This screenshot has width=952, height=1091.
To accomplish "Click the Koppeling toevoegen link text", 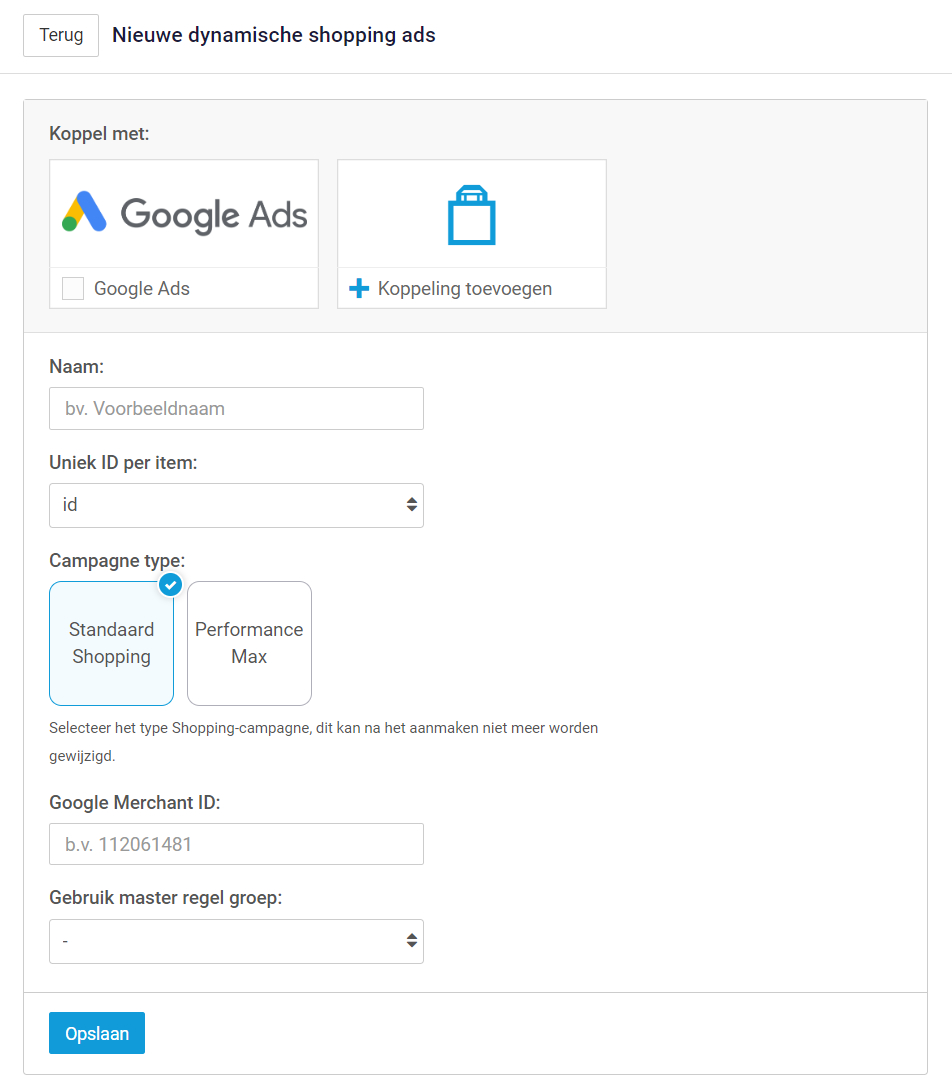I will (x=465, y=289).
